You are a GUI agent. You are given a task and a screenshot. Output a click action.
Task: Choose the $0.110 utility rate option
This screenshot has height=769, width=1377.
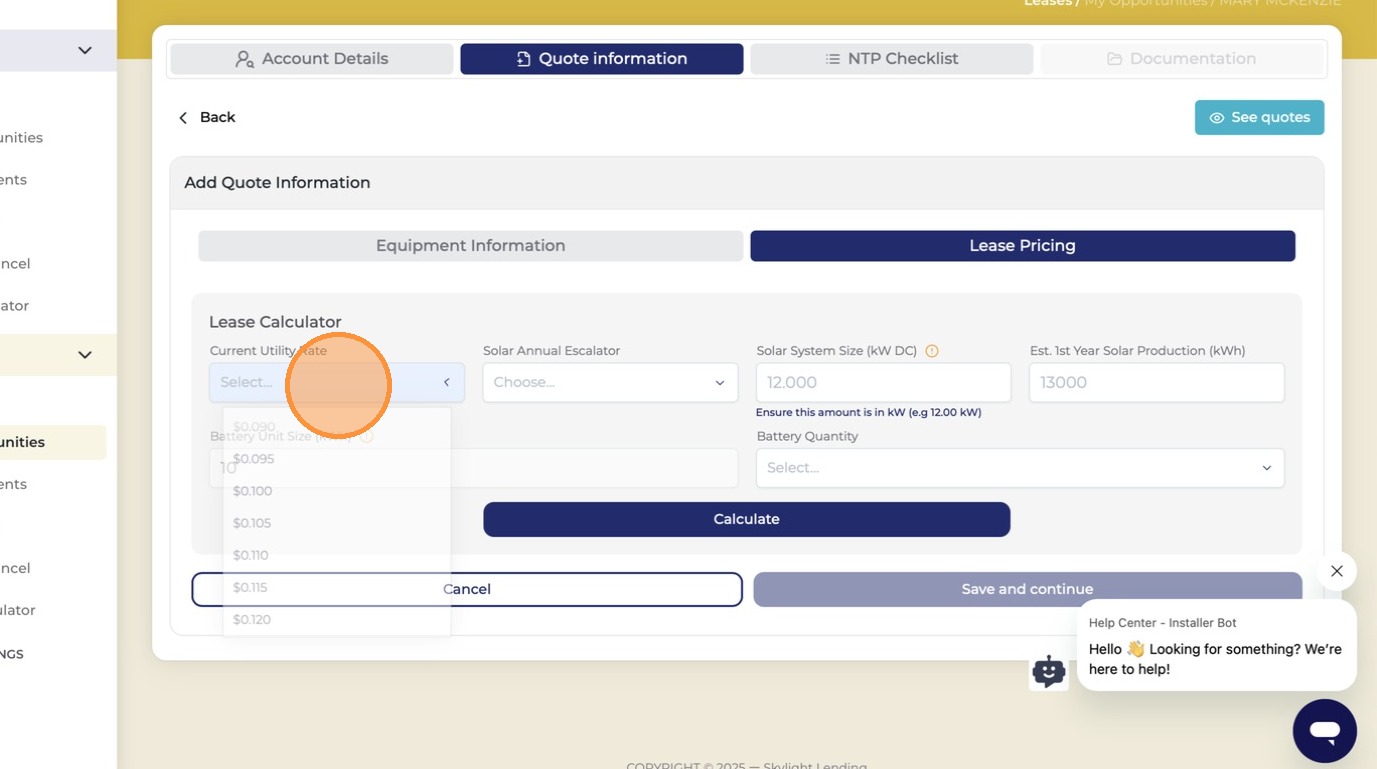tap(337, 555)
